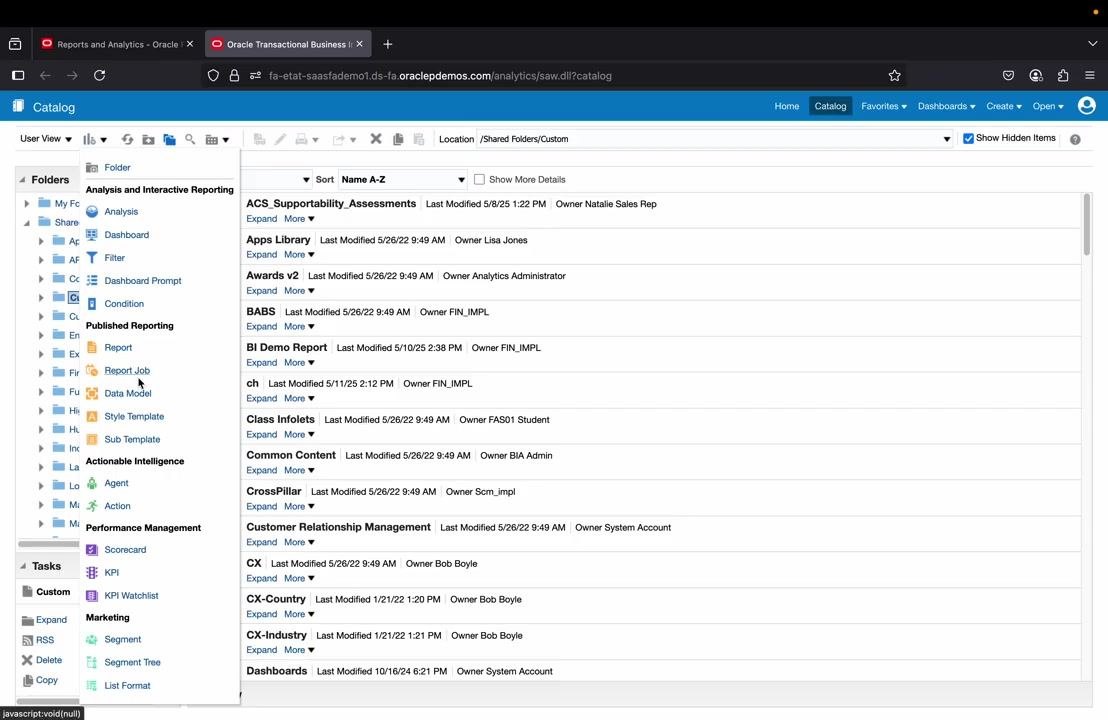Screen dimensions: 1108x720
Task: Click the Delete X toolbar icon
Action: (376, 139)
